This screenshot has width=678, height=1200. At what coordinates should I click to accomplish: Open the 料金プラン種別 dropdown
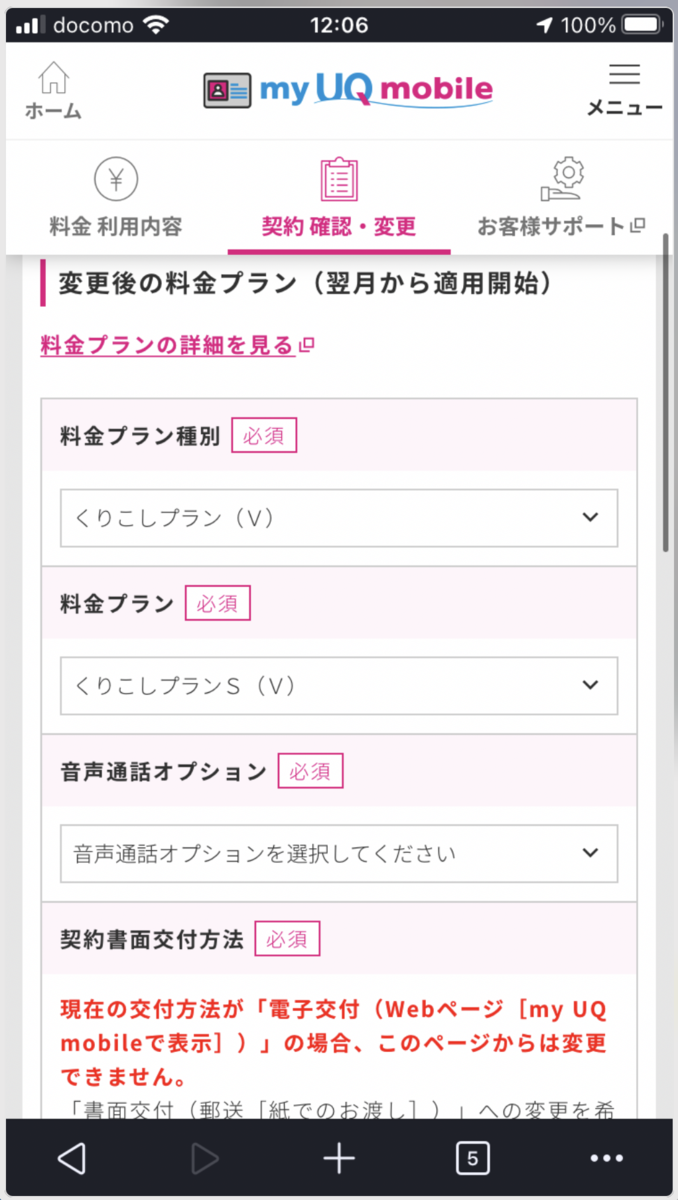pyautogui.click(x=339, y=517)
